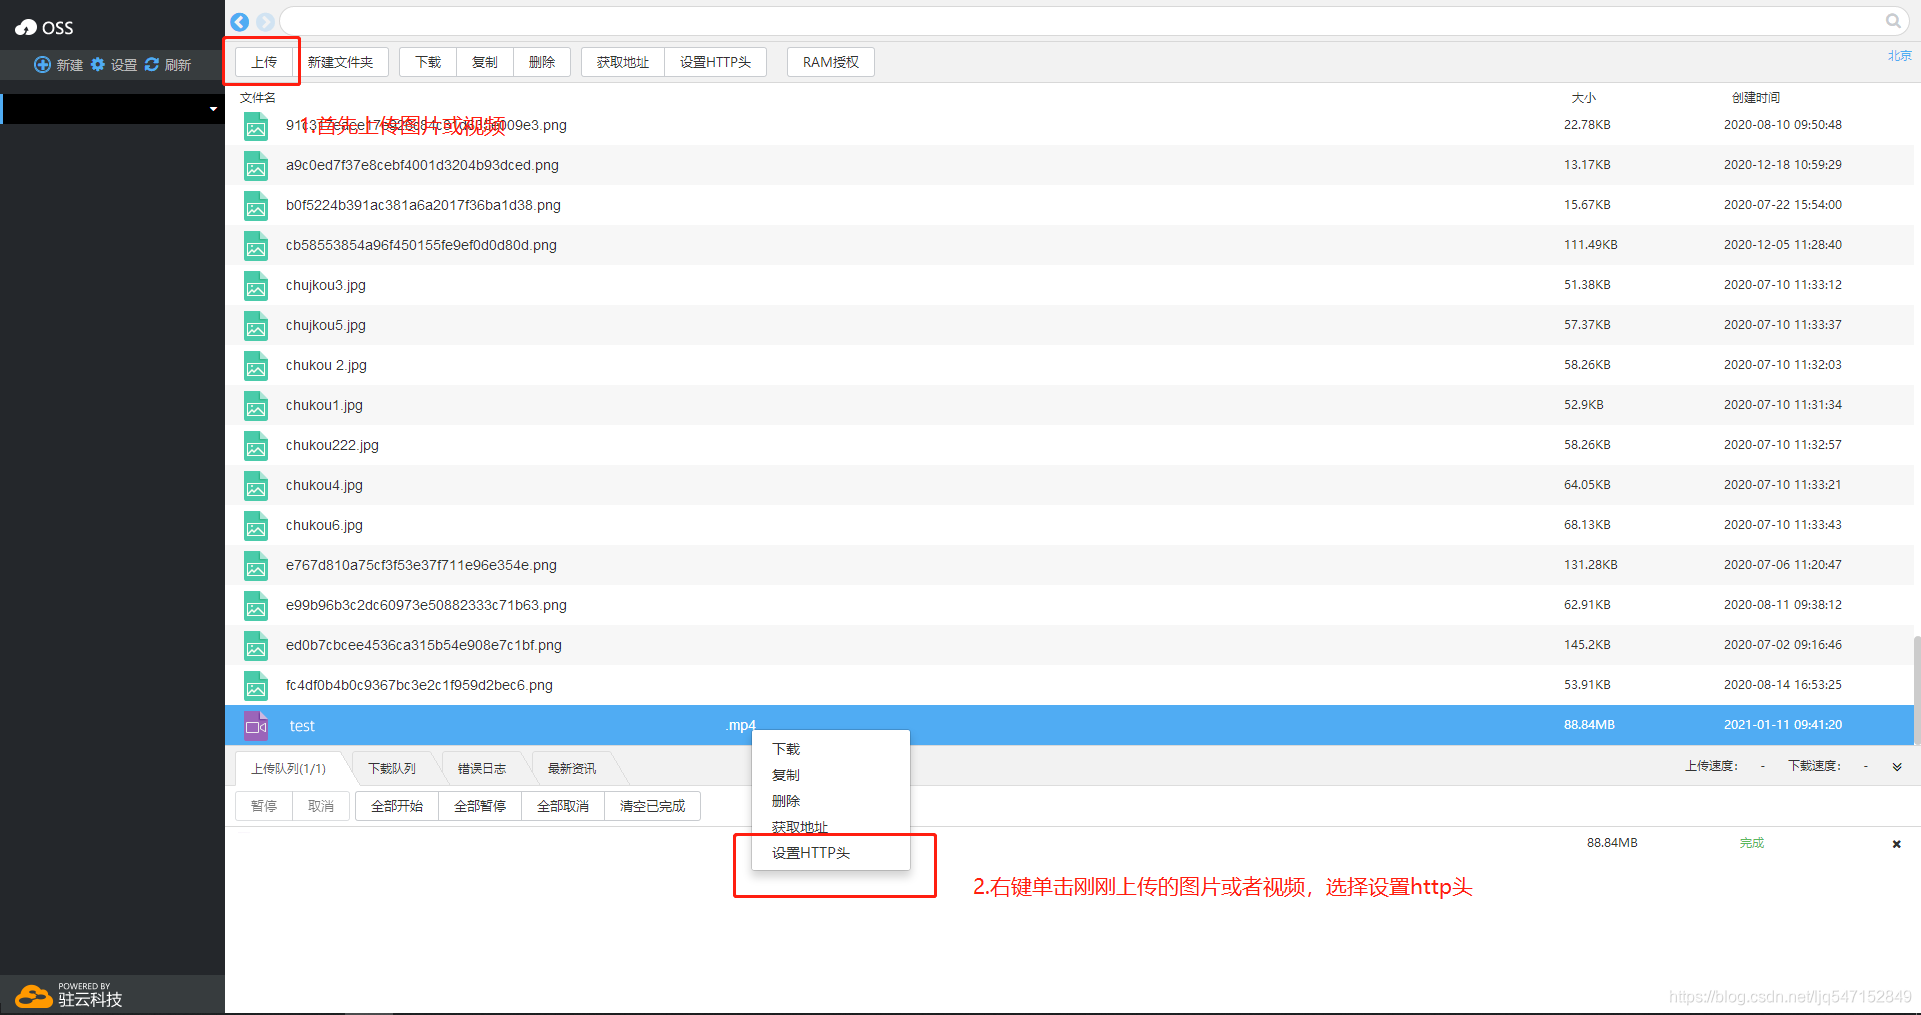The width and height of the screenshot is (1921, 1015).
Task: Click the 2020-12-05 11:28:40 date cell
Action: [x=1783, y=245]
